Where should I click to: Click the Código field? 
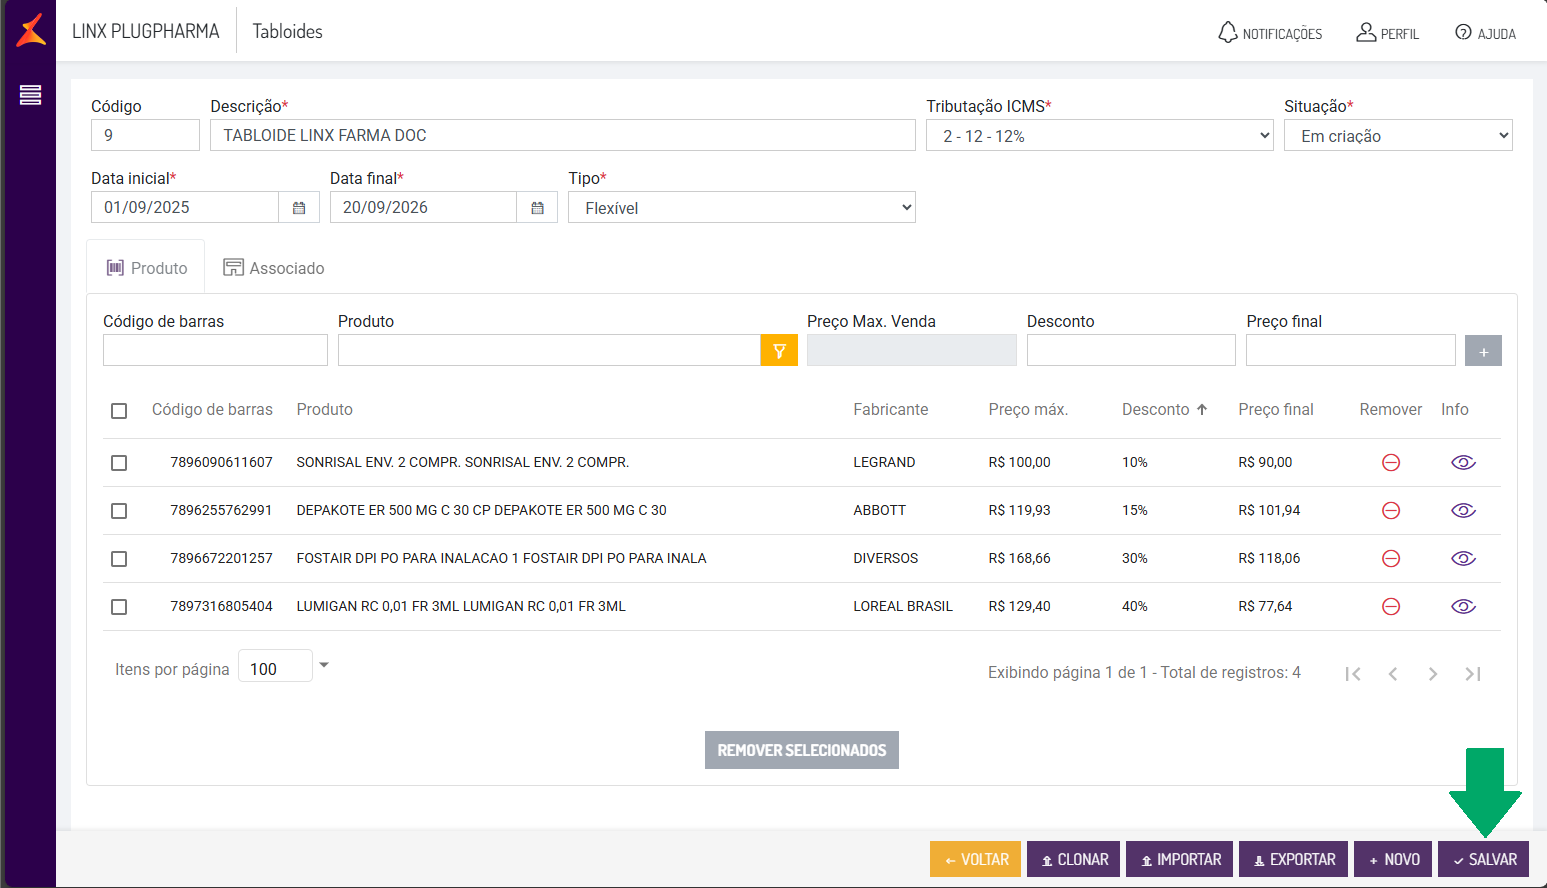pos(145,135)
